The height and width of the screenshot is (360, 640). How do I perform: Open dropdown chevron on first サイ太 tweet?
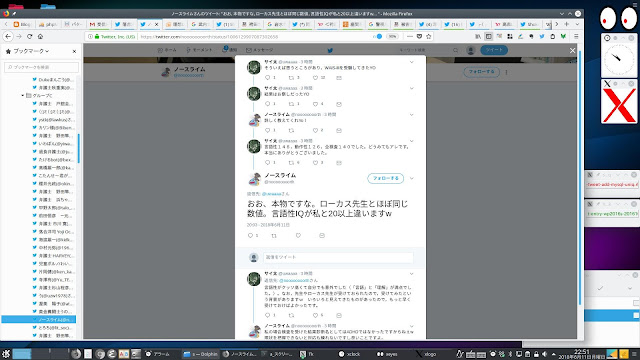pyautogui.click(x=411, y=62)
